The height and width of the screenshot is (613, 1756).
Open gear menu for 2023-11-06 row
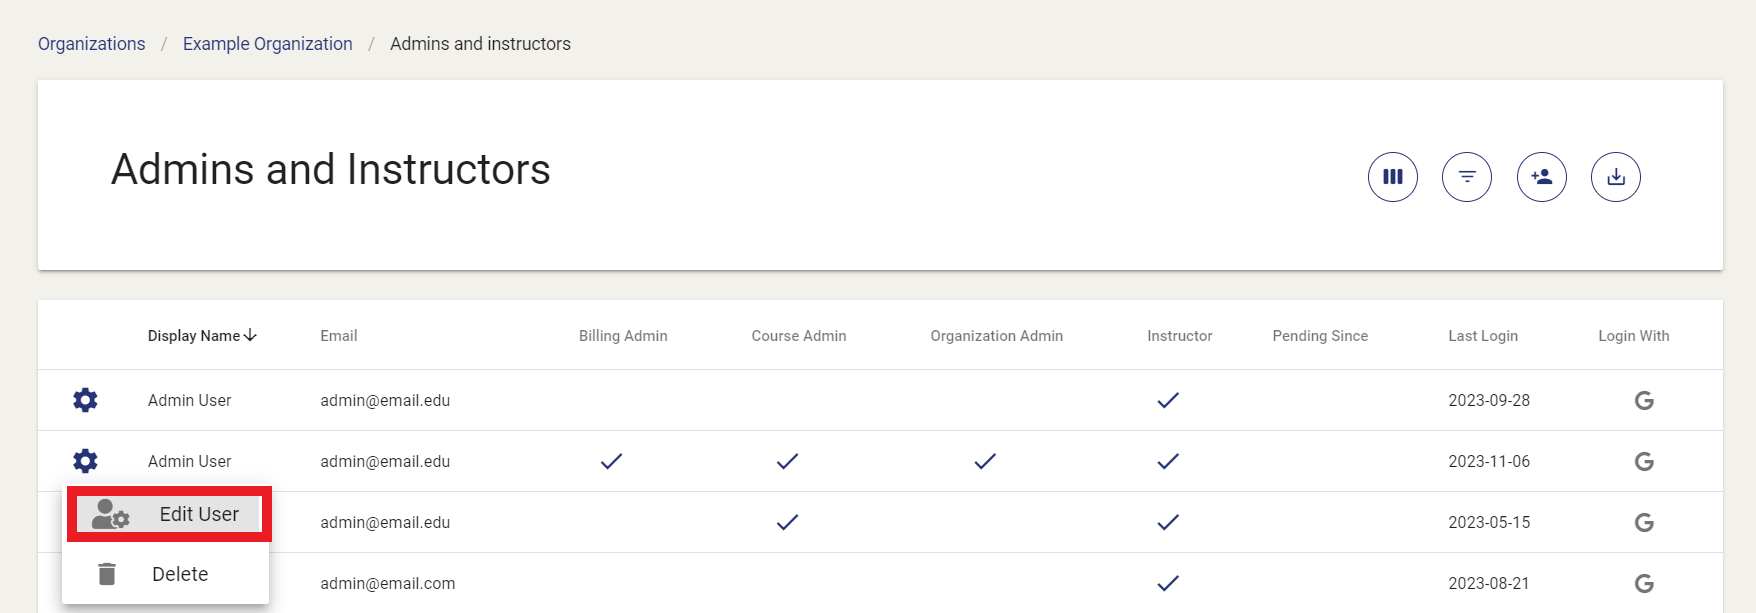(85, 461)
